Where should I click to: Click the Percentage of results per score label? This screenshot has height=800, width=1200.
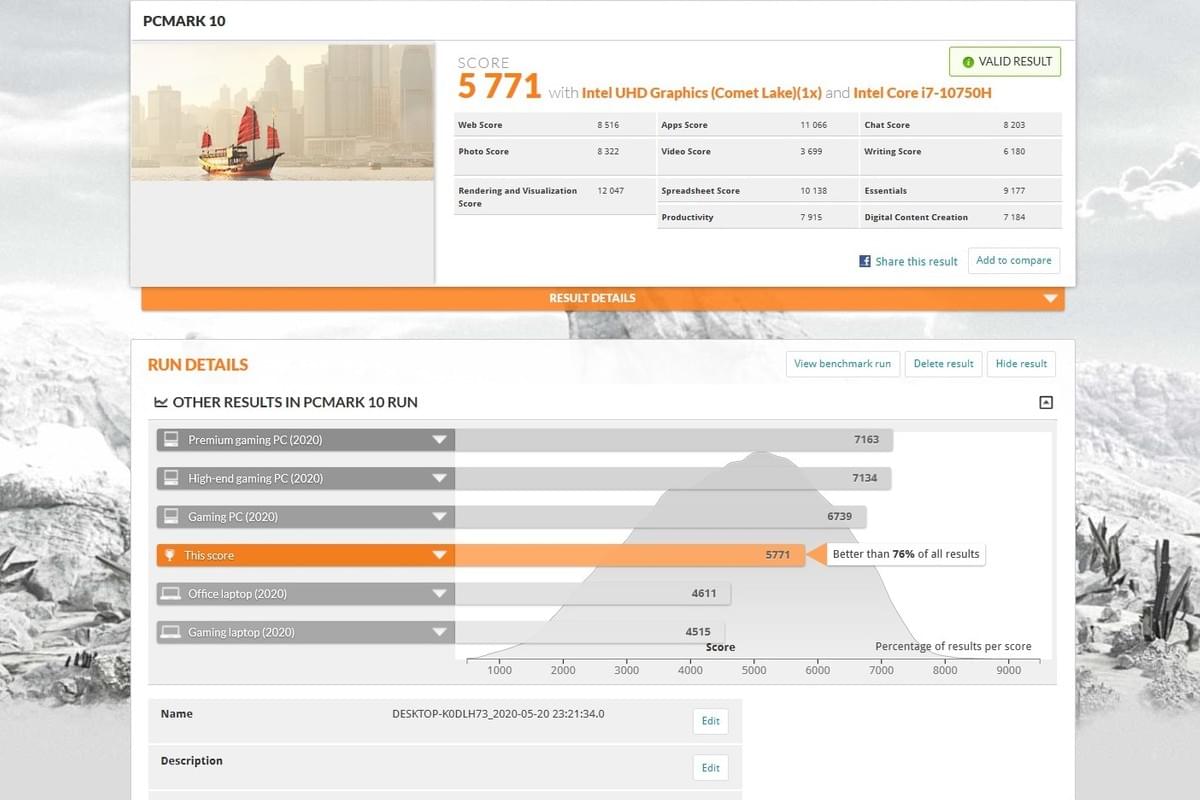point(953,647)
